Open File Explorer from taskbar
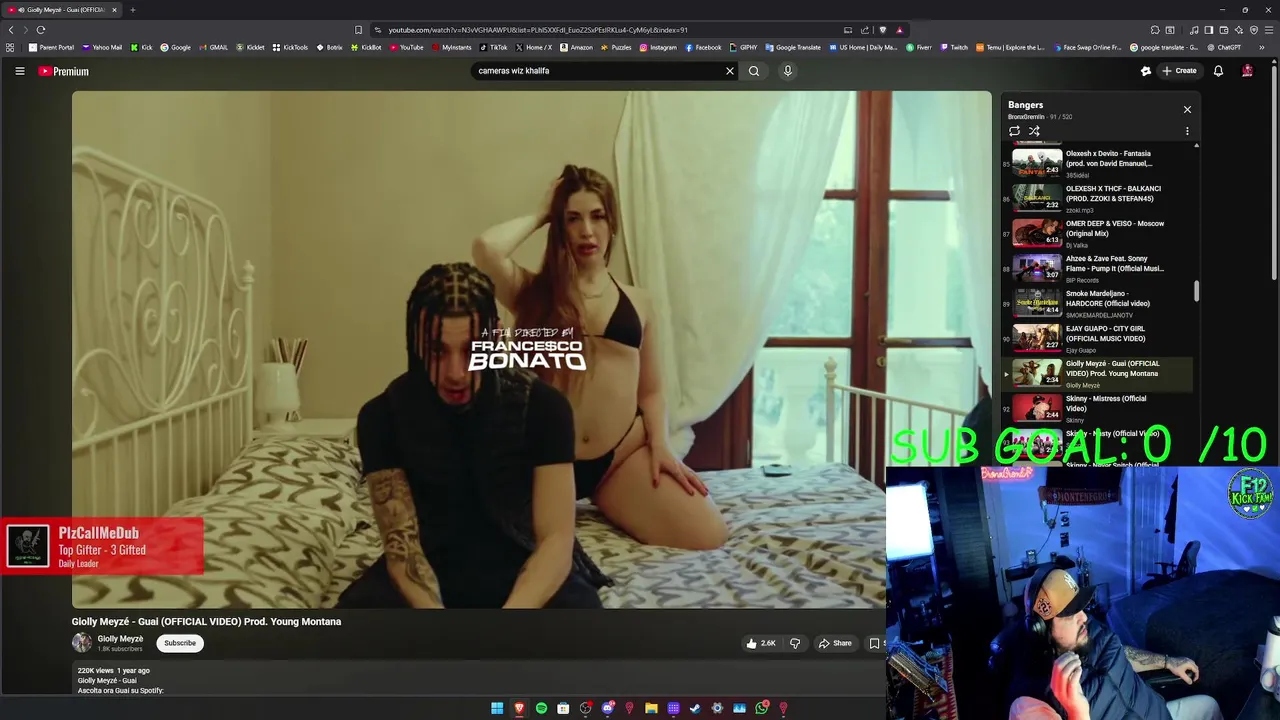The width and height of the screenshot is (1280, 720). click(651, 708)
